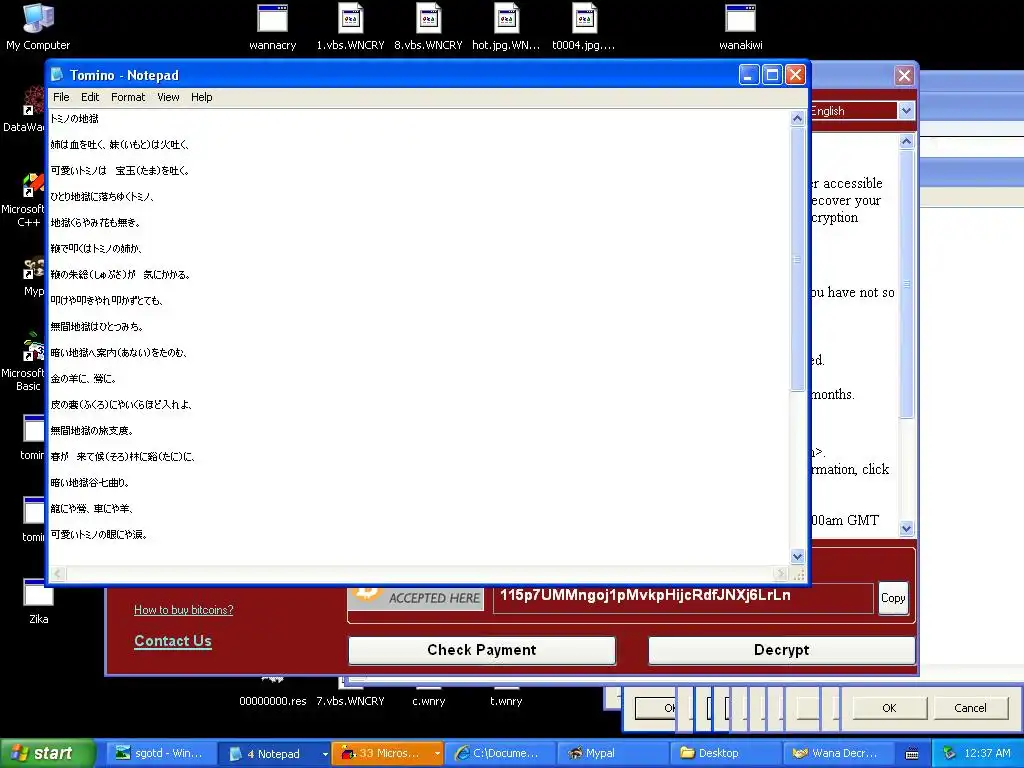1024x768 pixels.
Task: Open the Zika desktop icon
Action: coord(38,602)
